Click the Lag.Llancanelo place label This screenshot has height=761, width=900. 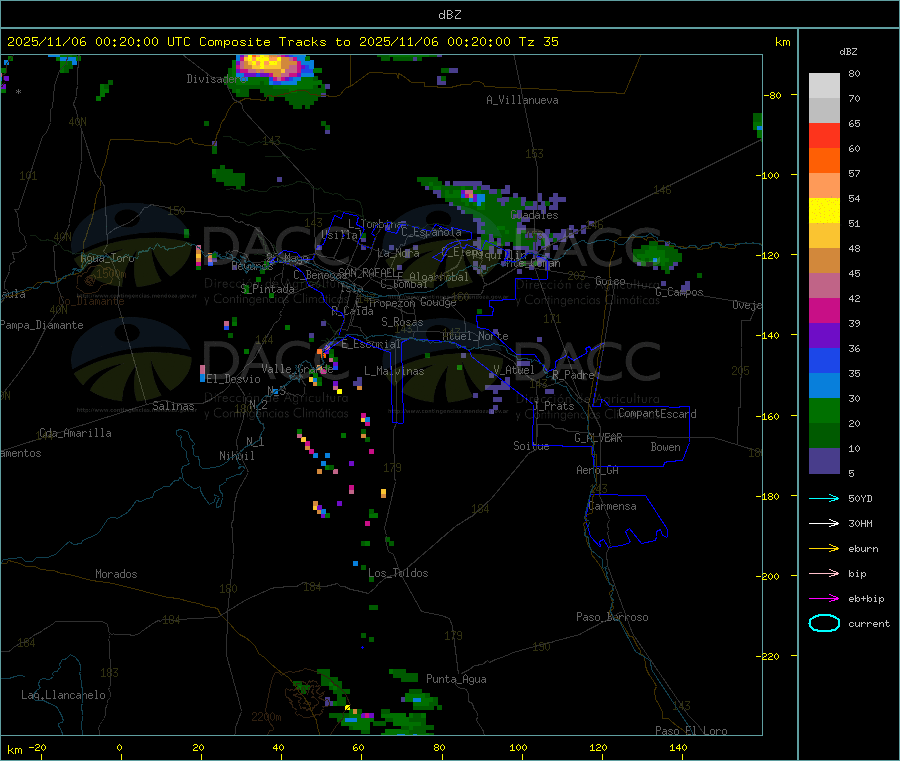(x=63, y=695)
